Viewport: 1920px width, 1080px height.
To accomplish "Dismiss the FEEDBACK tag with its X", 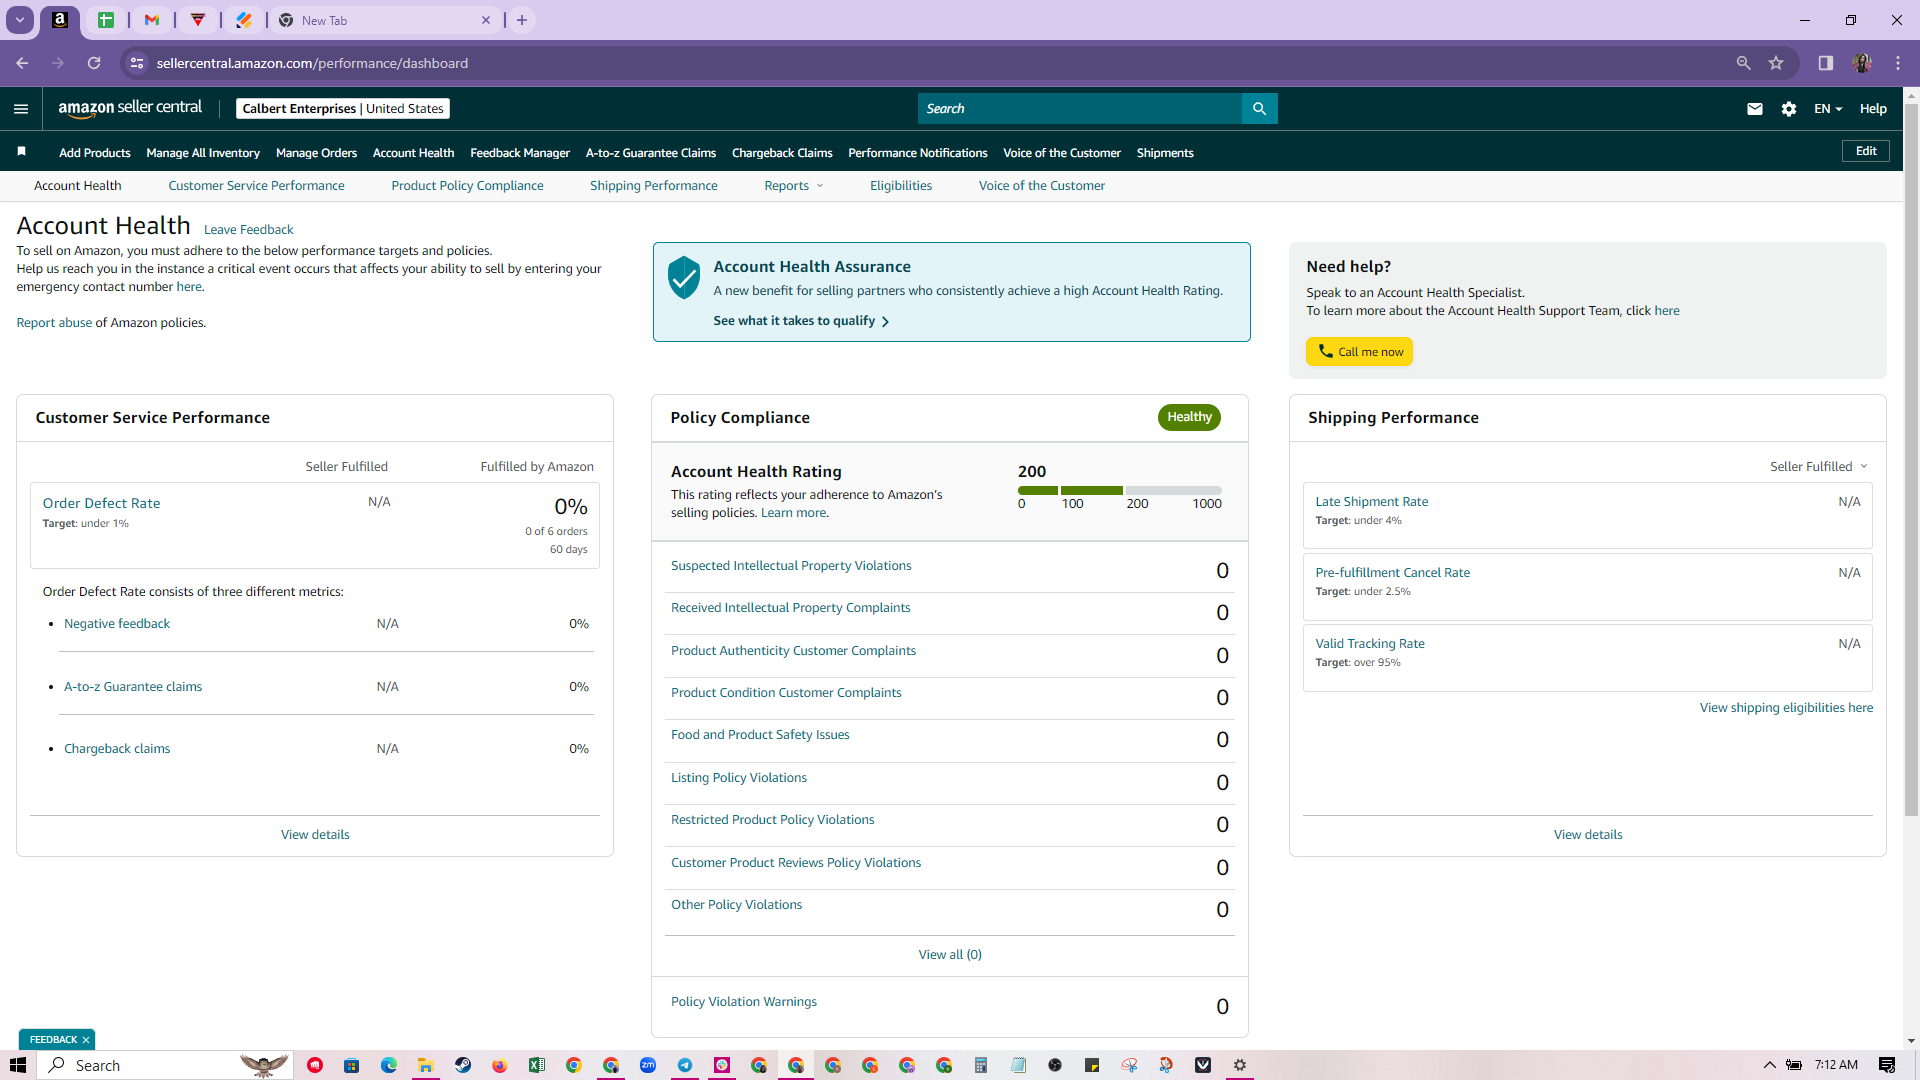I will [x=86, y=1040].
